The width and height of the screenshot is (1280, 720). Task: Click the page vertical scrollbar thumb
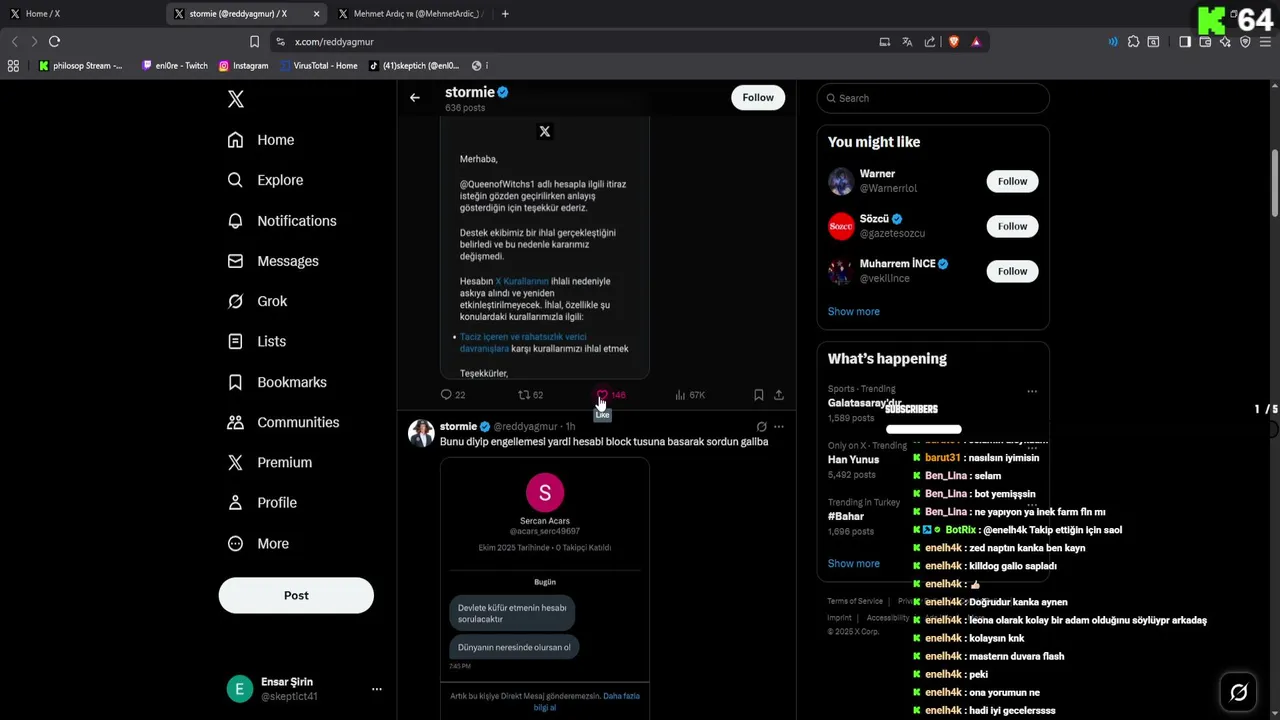pyautogui.click(x=1275, y=182)
